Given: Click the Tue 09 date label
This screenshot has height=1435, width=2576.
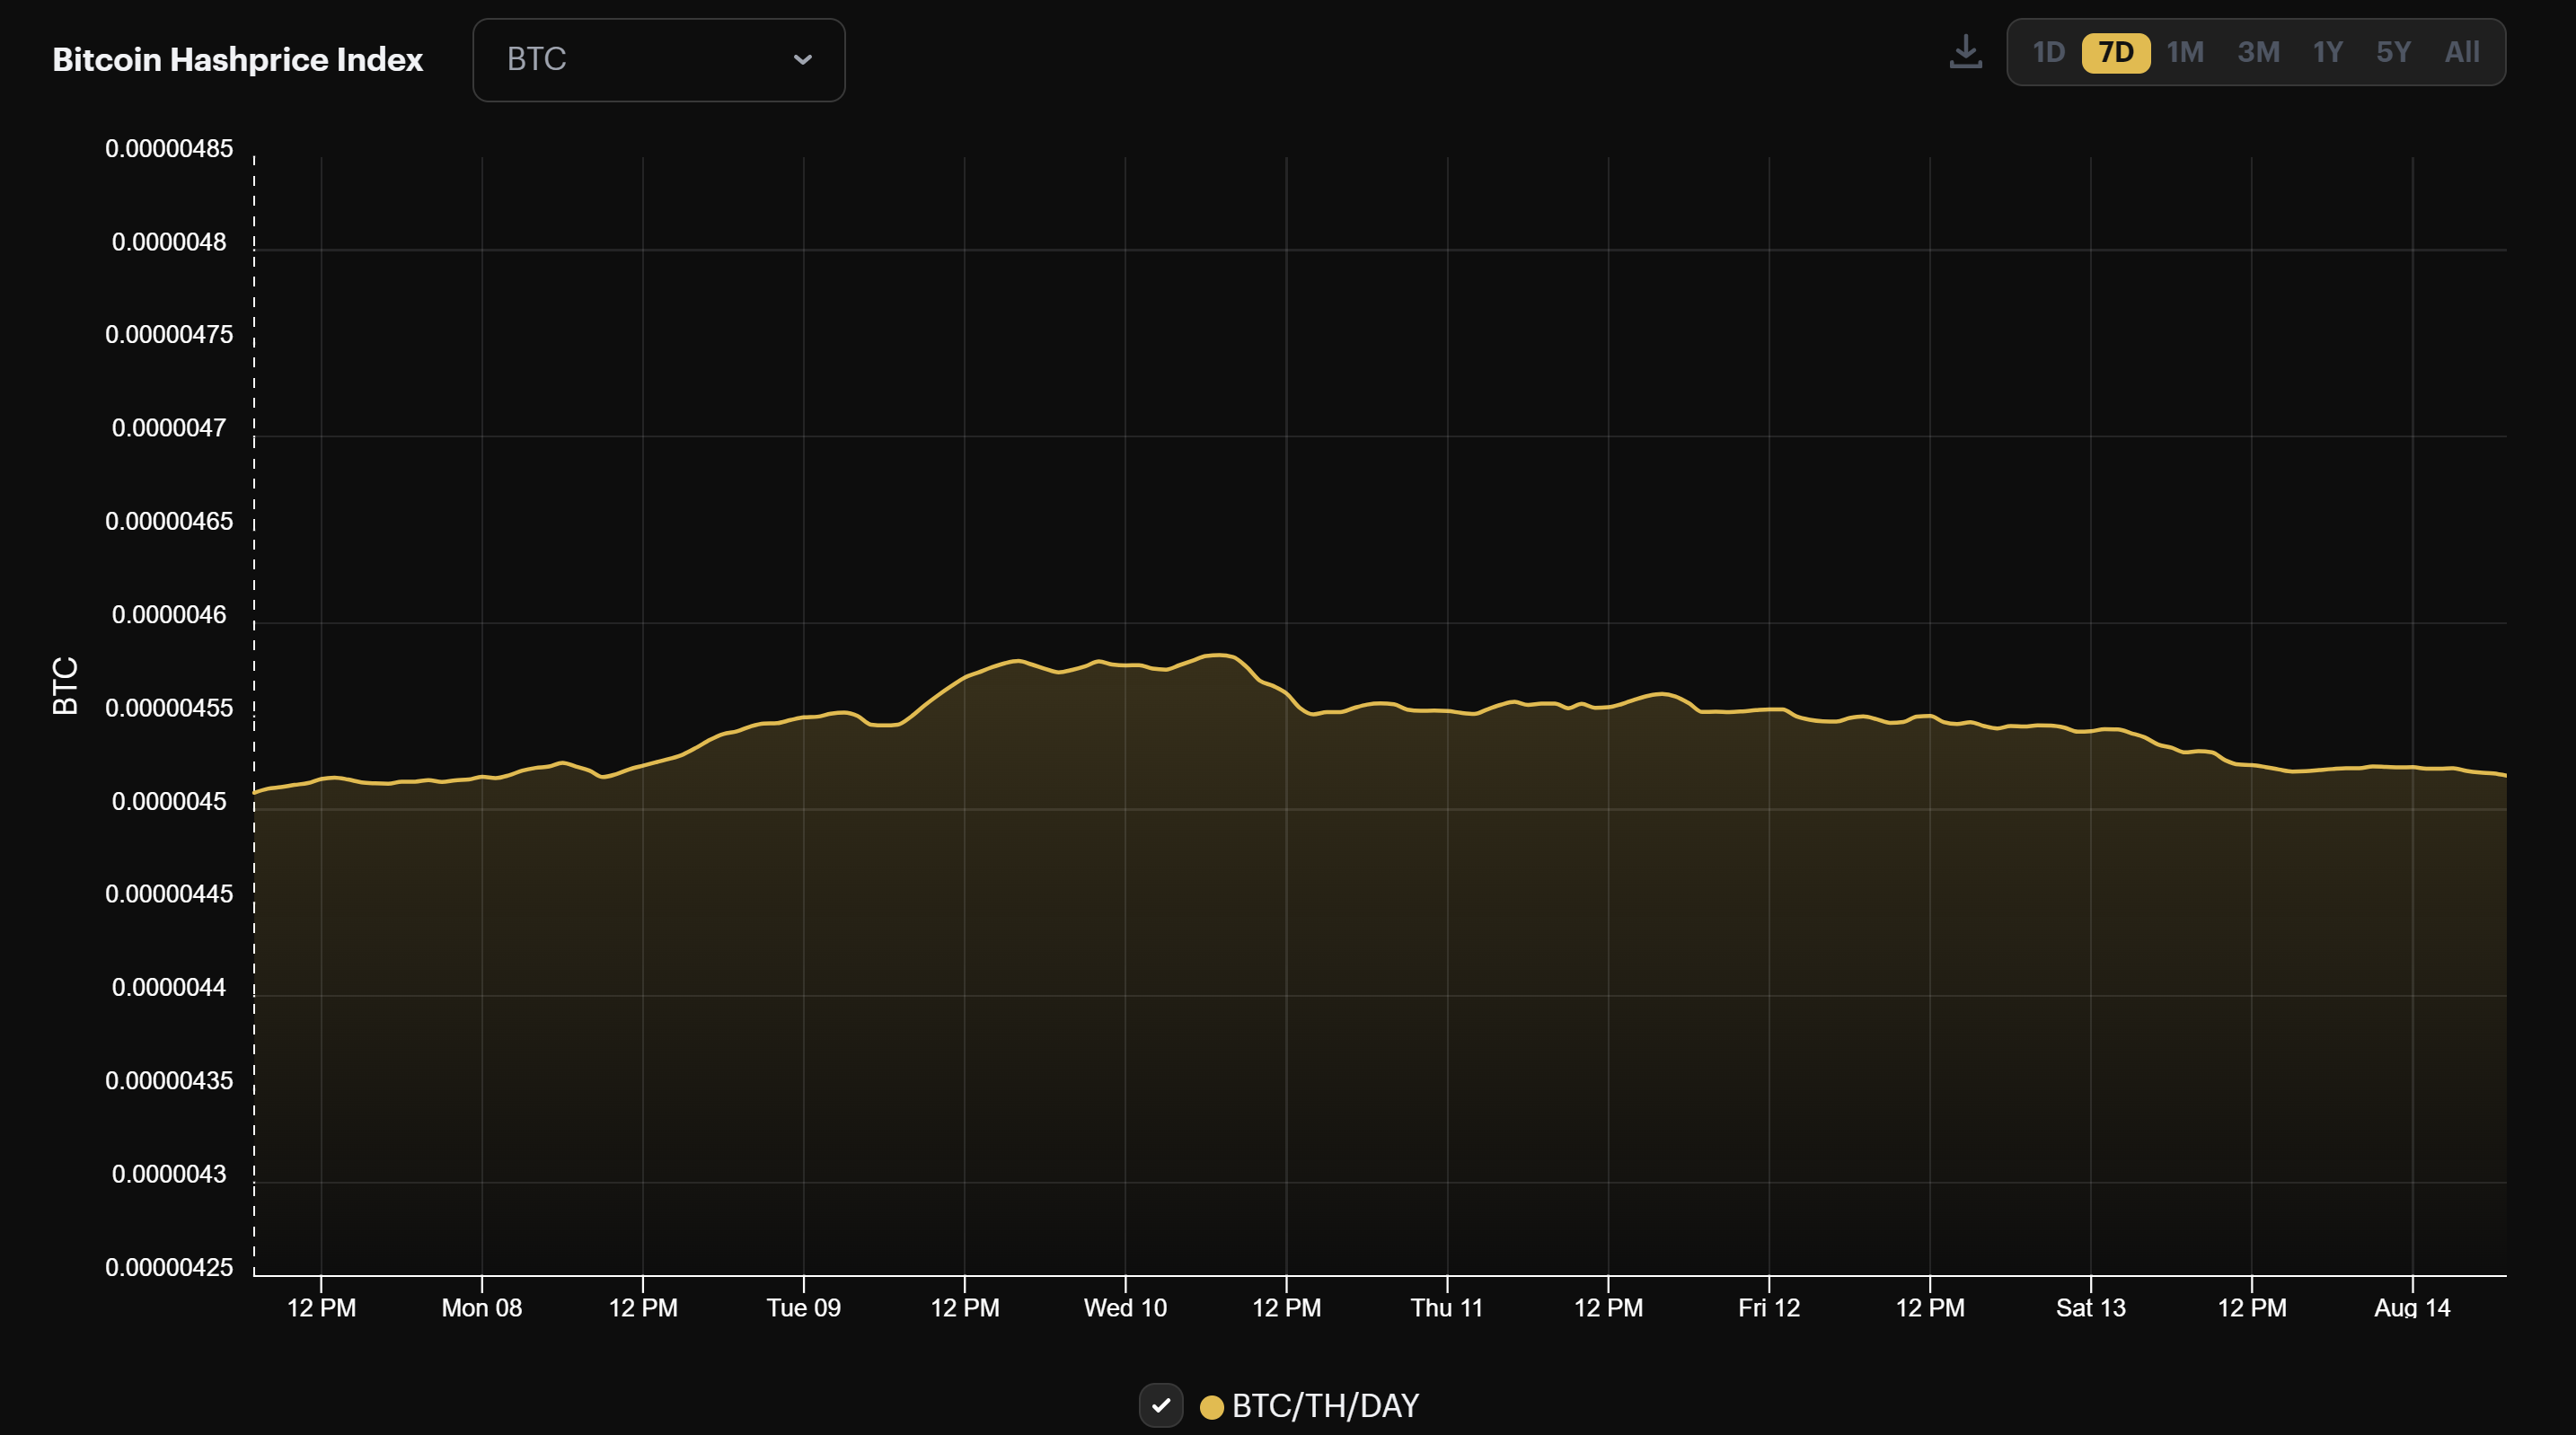Looking at the screenshot, I should [x=804, y=1308].
